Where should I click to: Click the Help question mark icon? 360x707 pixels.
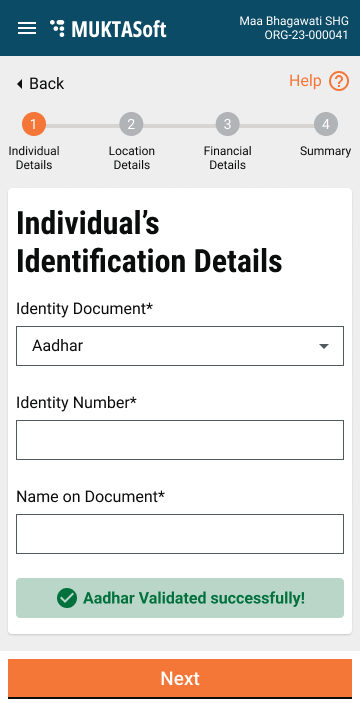tap(339, 82)
